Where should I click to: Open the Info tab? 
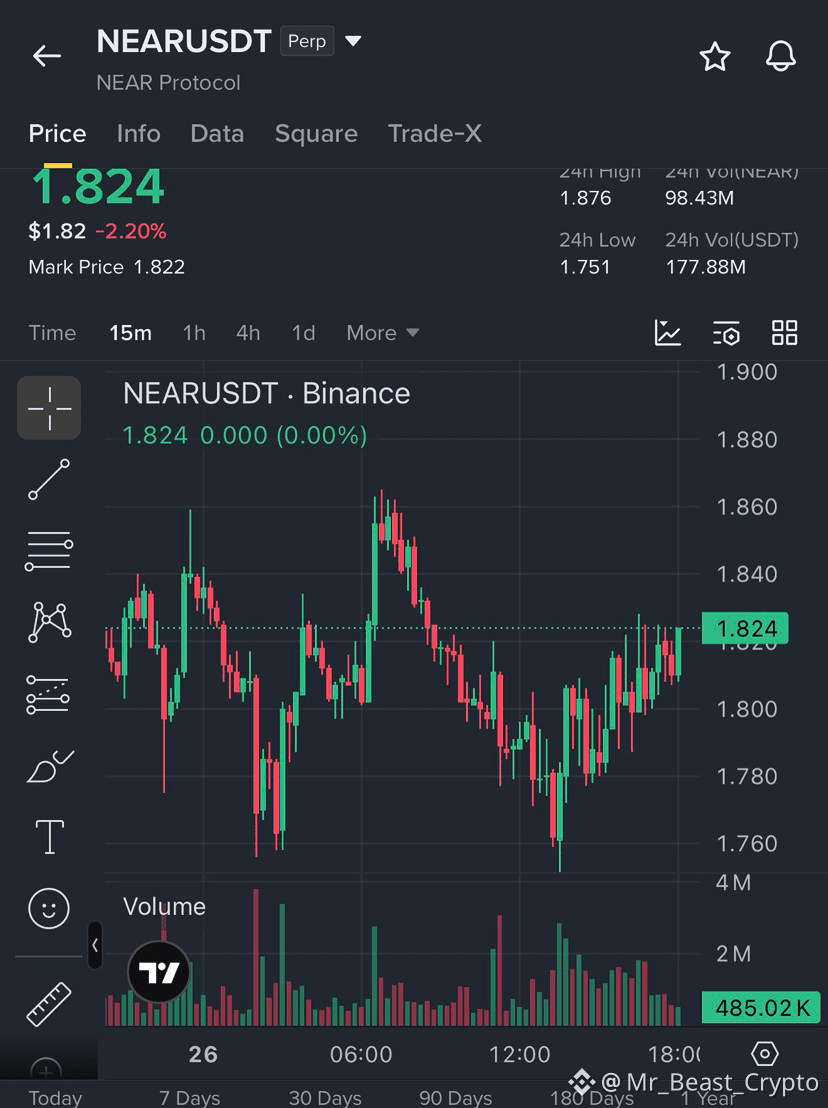coord(138,134)
